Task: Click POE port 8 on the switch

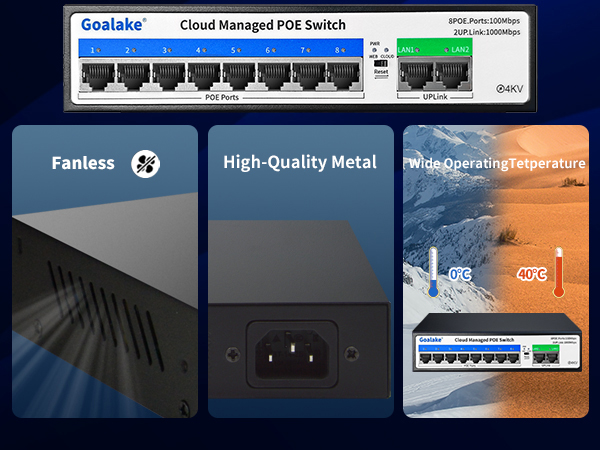Action: (x=343, y=76)
